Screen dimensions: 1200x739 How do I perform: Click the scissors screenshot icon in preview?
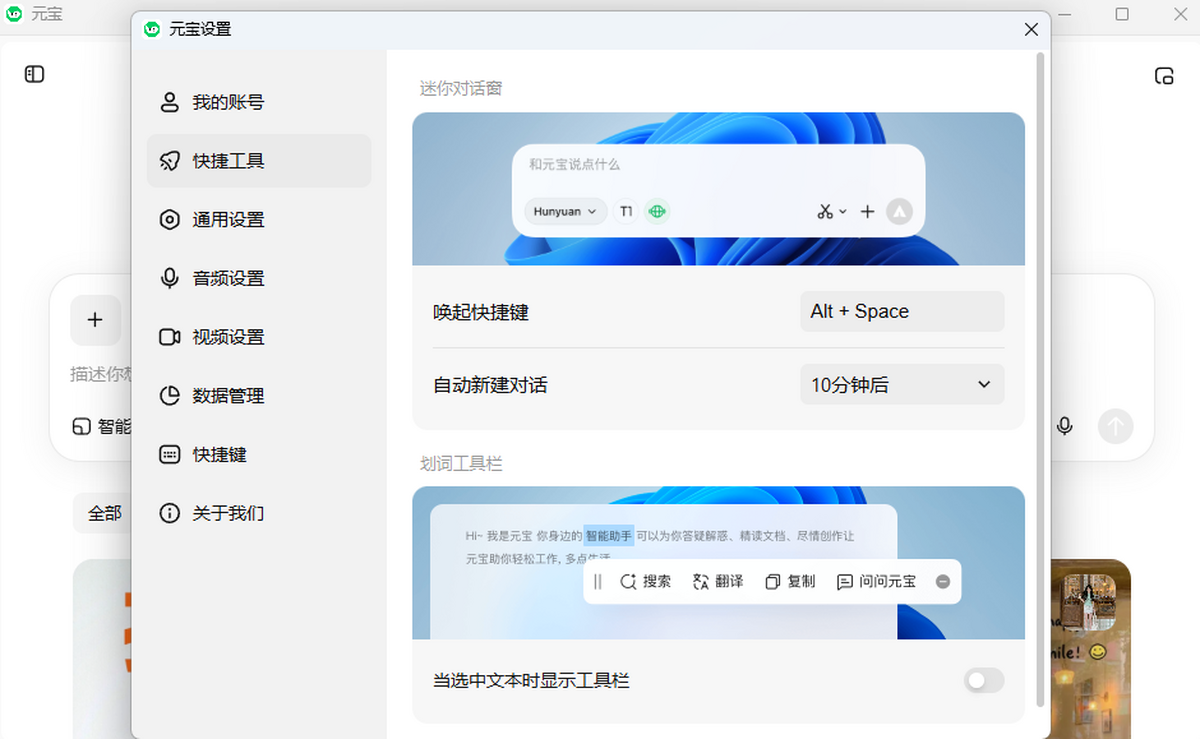[x=825, y=212]
